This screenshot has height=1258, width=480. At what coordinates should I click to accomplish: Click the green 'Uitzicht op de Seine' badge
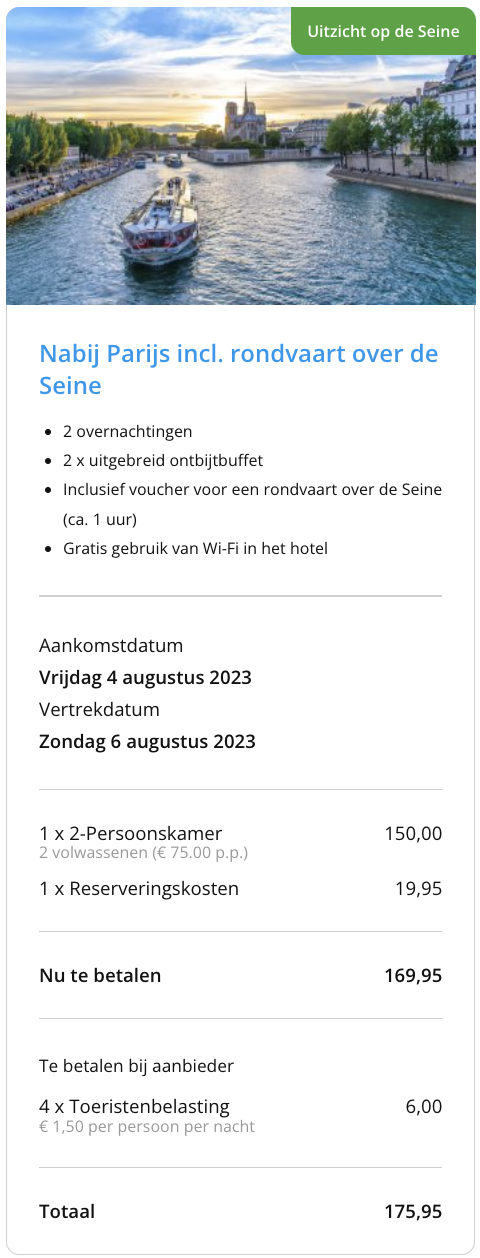pyautogui.click(x=383, y=31)
